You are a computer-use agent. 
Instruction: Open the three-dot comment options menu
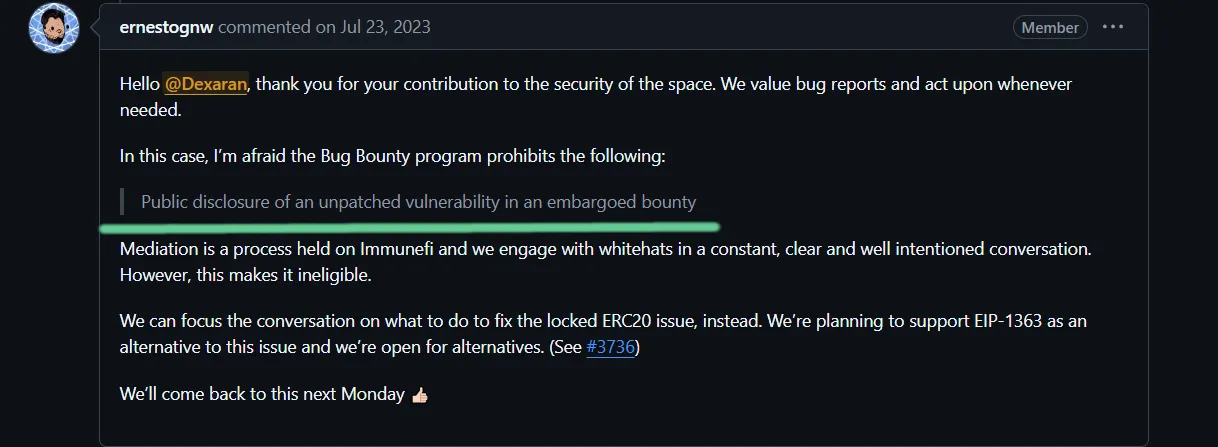click(x=1113, y=27)
